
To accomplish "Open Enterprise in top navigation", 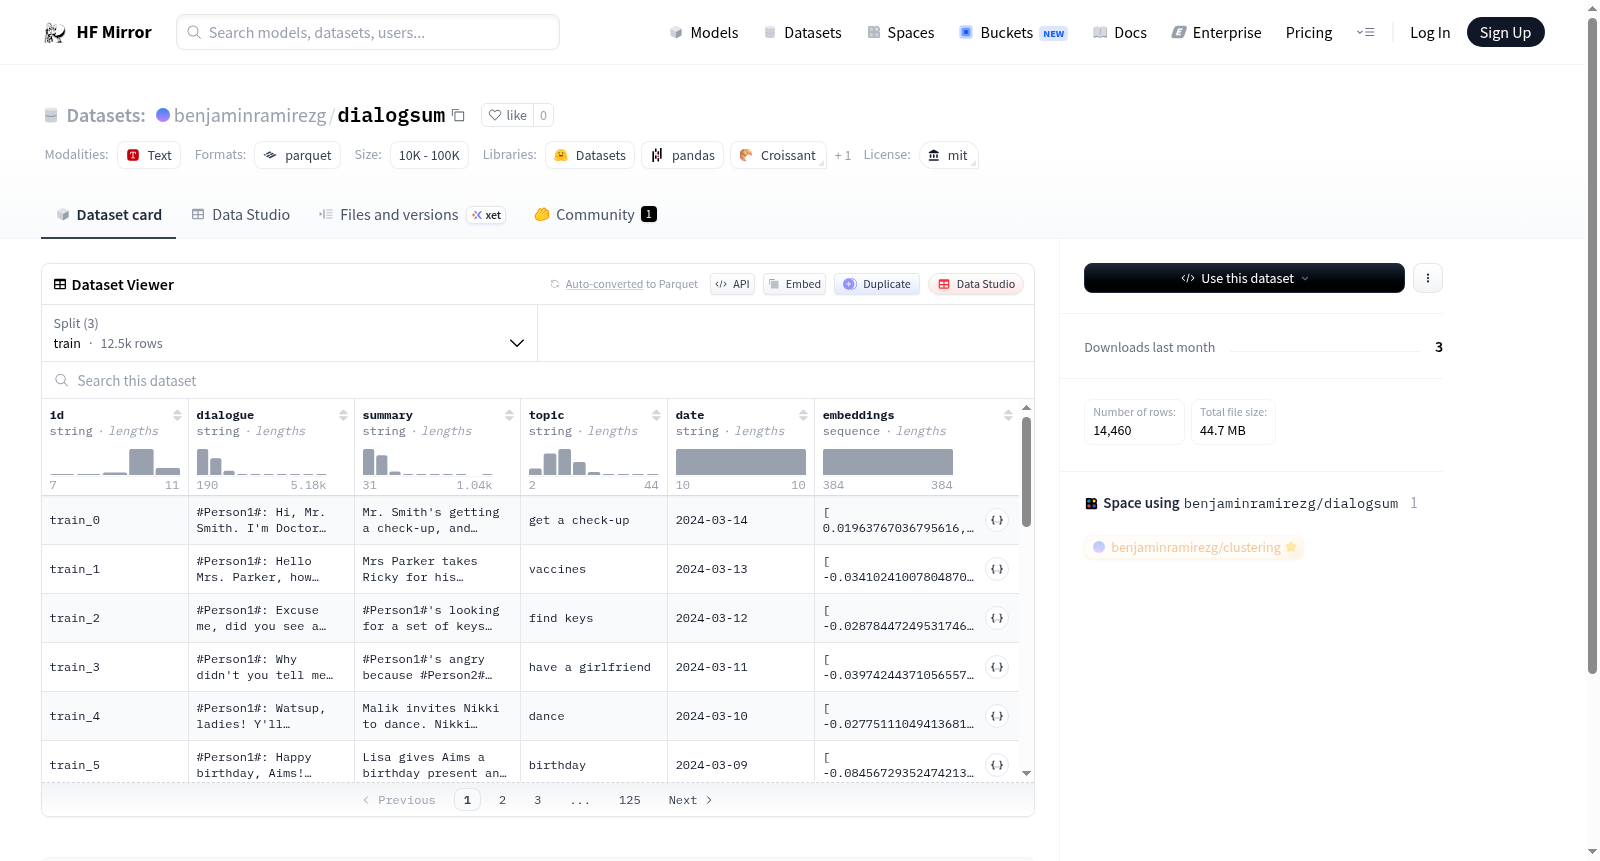I will pyautogui.click(x=1216, y=32).
